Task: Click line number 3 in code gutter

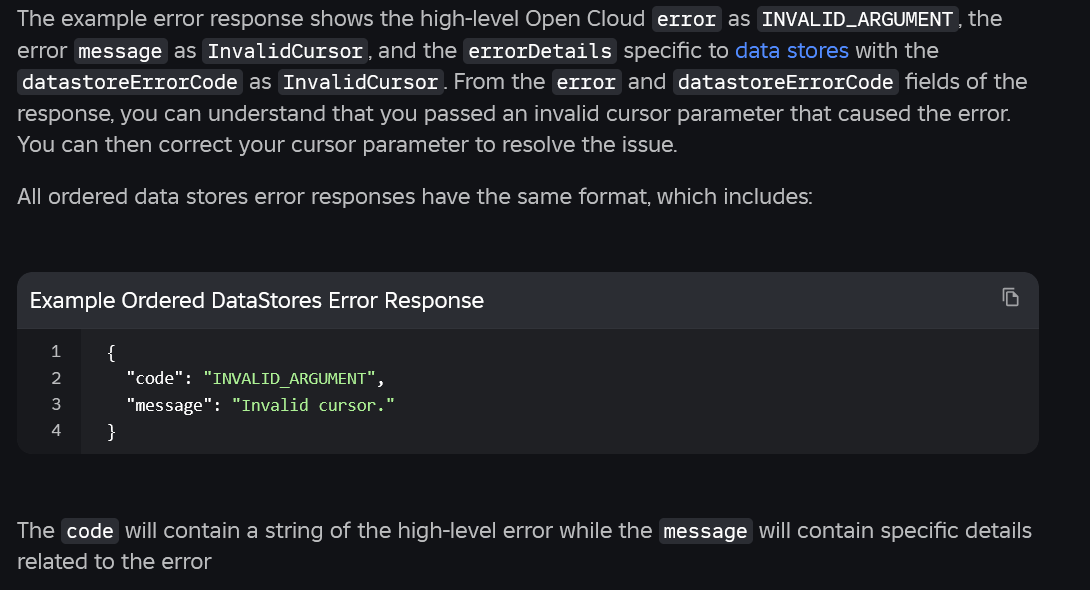Action: click(56, 404)
